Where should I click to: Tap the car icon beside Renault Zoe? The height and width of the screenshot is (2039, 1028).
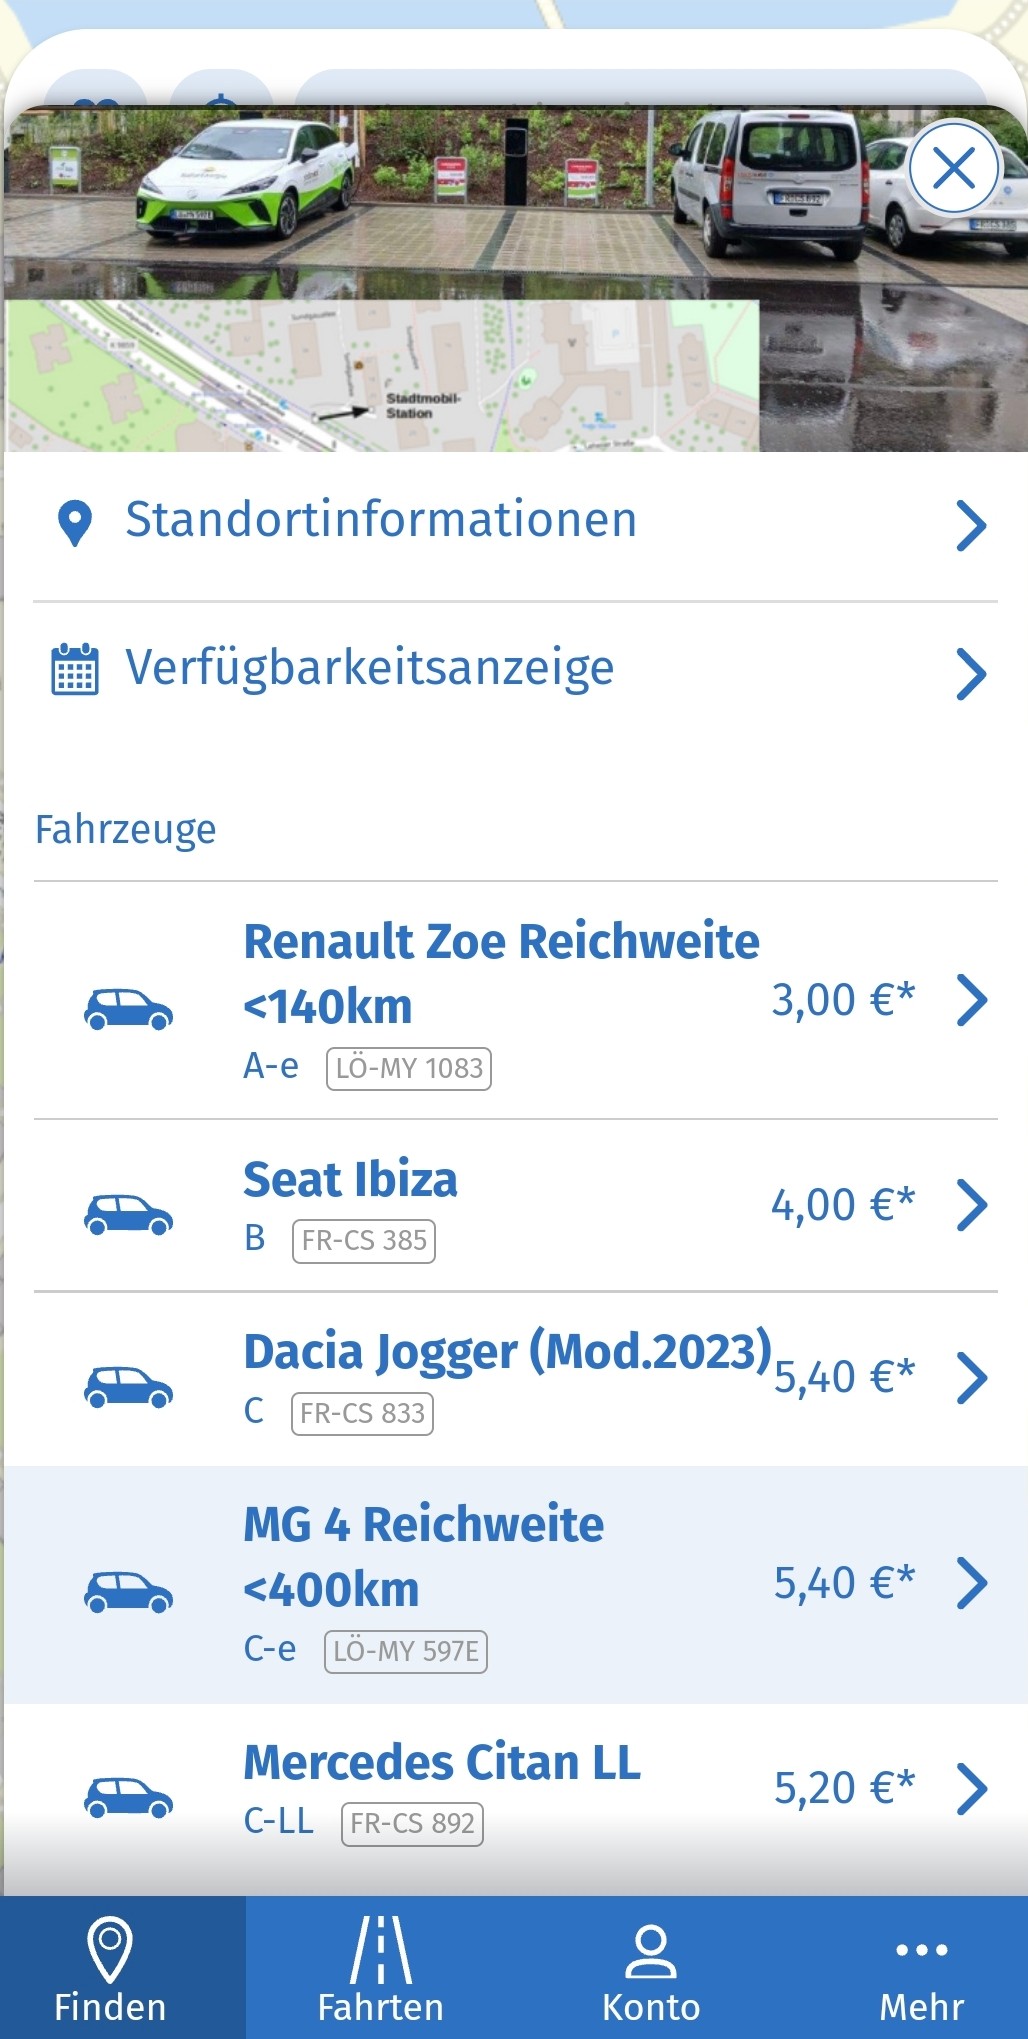pos(128,1008)
